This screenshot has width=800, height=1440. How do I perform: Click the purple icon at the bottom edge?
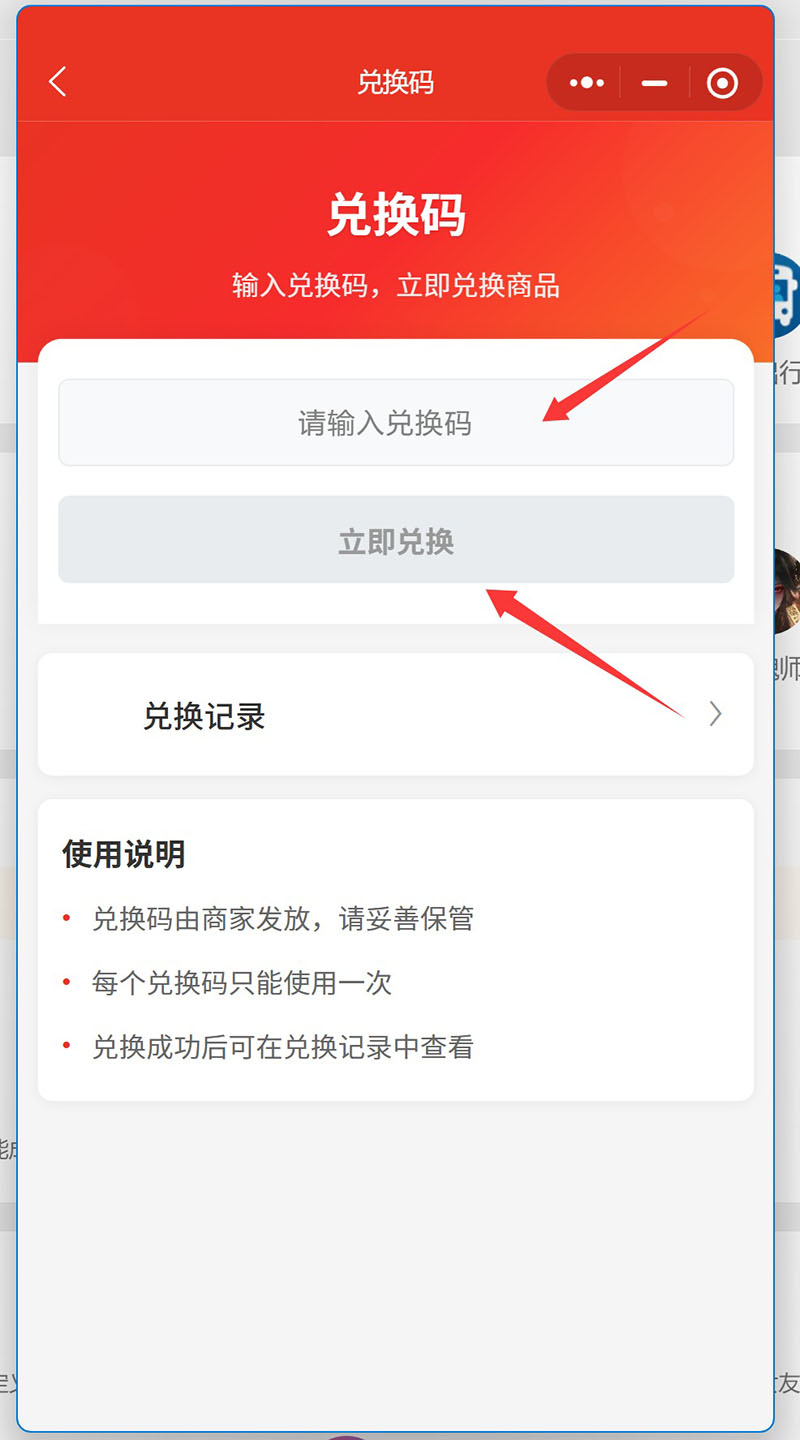click(x=348, y=1436)
